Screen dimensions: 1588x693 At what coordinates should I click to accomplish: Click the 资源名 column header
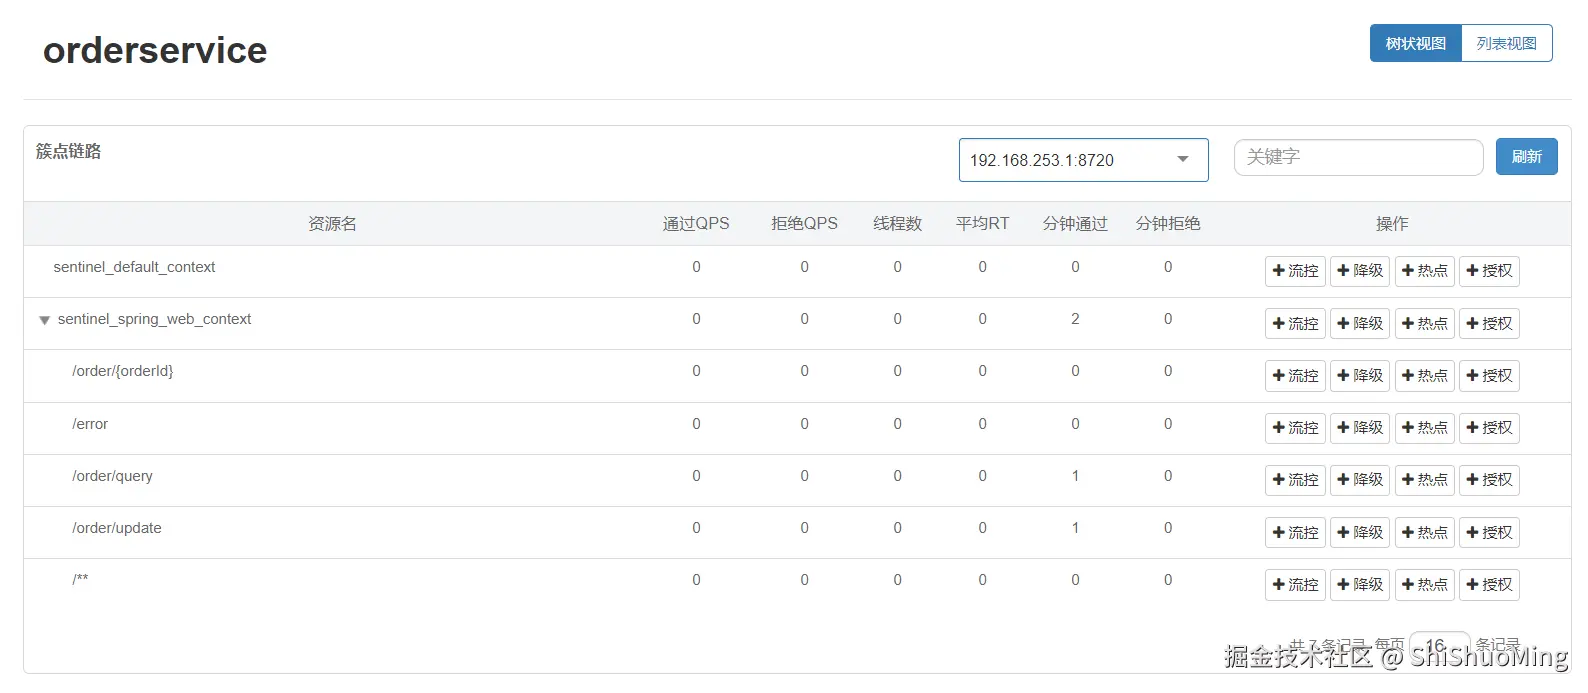332,224
